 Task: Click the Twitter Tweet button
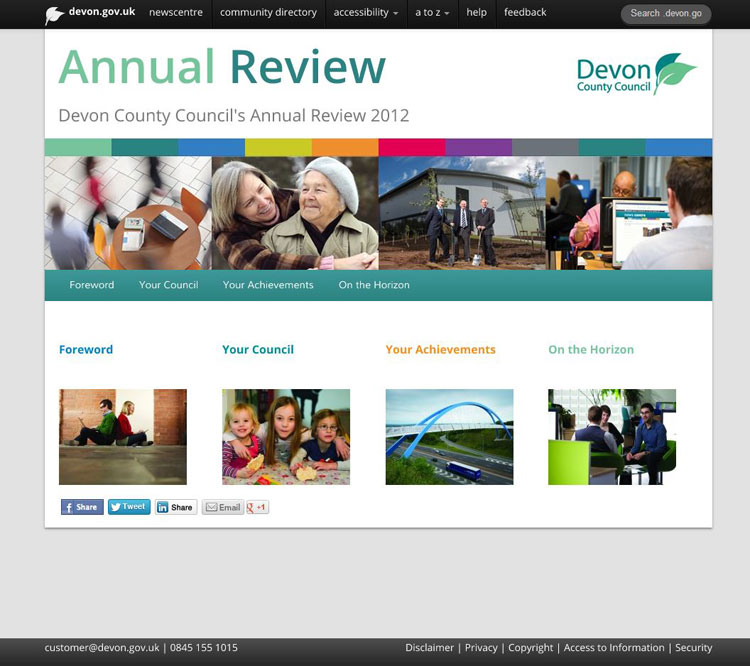pyautogui.click(x=129, y=507)
